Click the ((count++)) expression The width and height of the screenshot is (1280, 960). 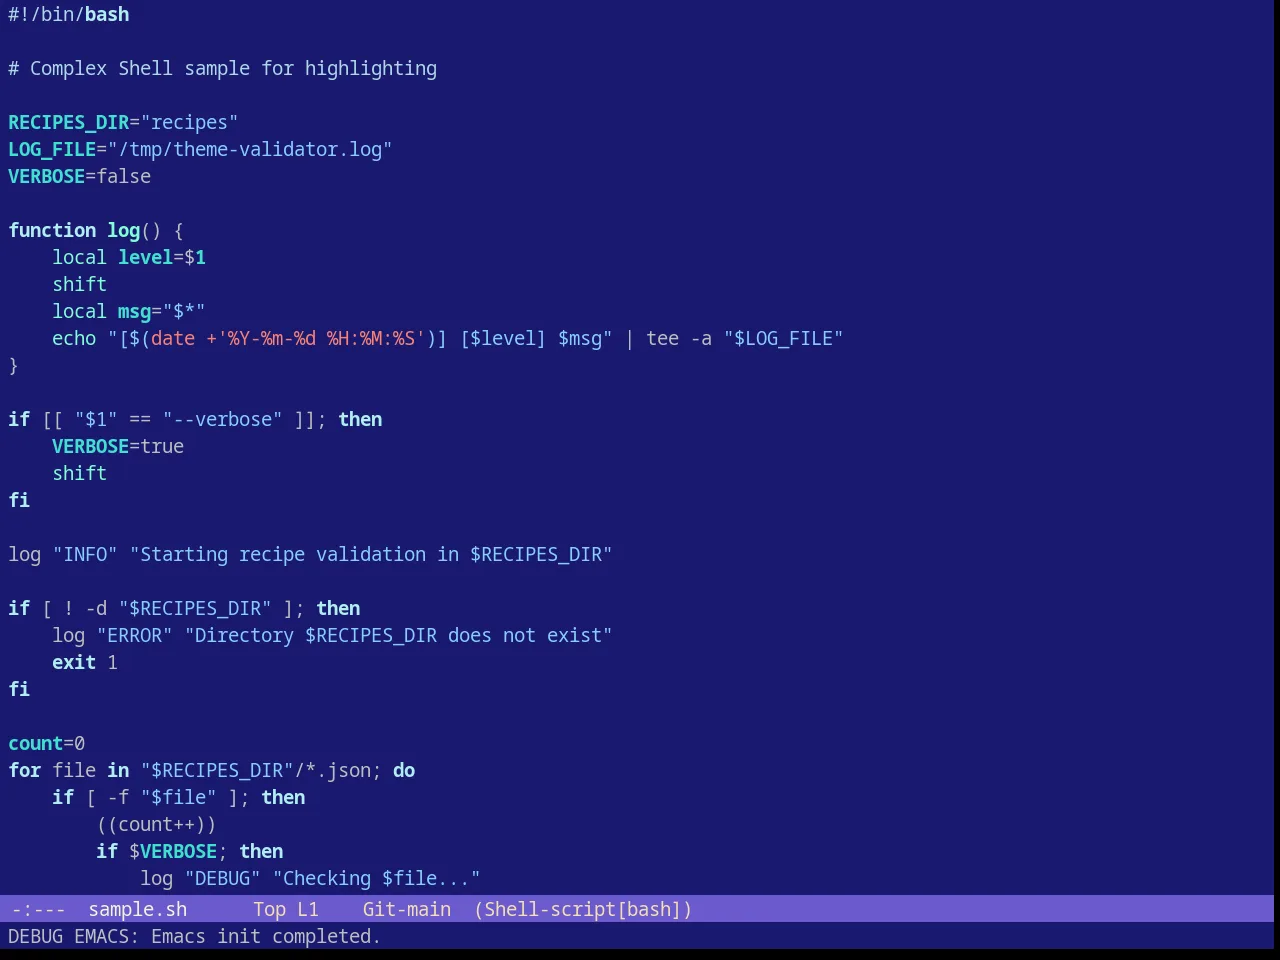coord(157,824)
